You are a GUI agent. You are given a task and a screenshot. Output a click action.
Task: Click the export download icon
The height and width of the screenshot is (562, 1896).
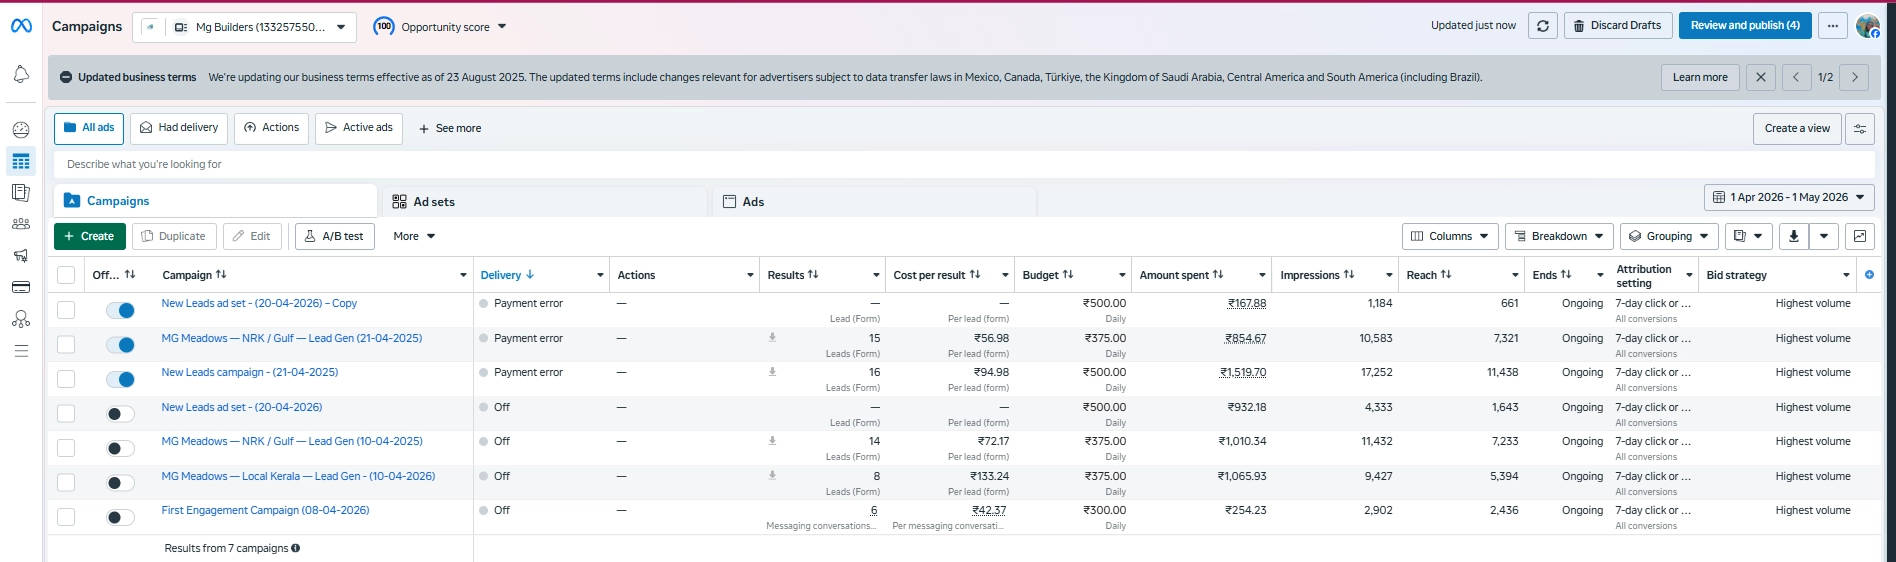click(1794, 236)
